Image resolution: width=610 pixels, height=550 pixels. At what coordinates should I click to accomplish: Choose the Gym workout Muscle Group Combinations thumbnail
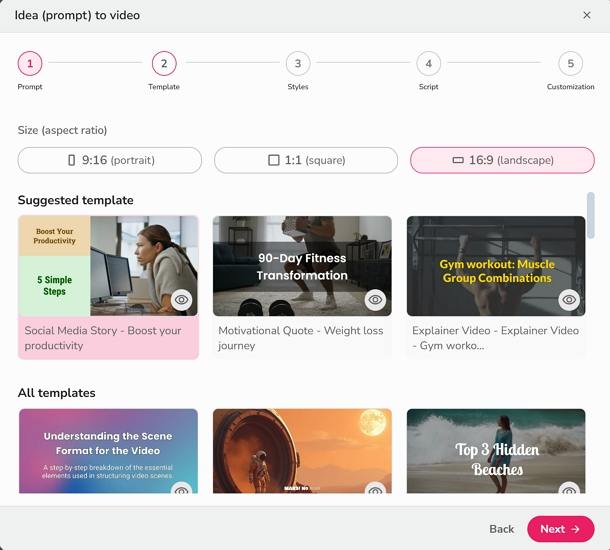point(496,266)
